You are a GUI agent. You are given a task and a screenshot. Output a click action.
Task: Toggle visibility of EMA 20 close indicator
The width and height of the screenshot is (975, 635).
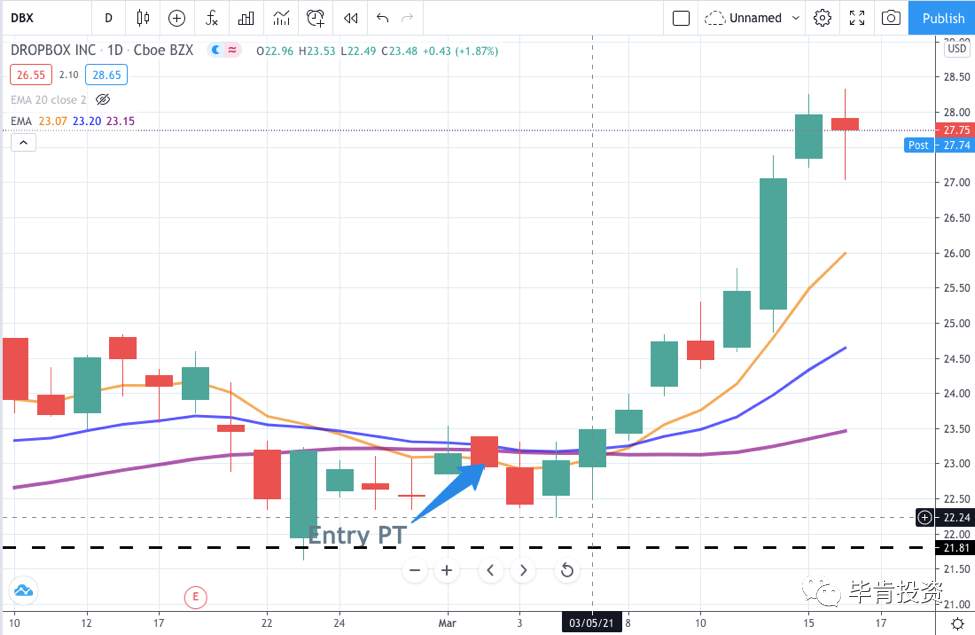pos(103,100)
